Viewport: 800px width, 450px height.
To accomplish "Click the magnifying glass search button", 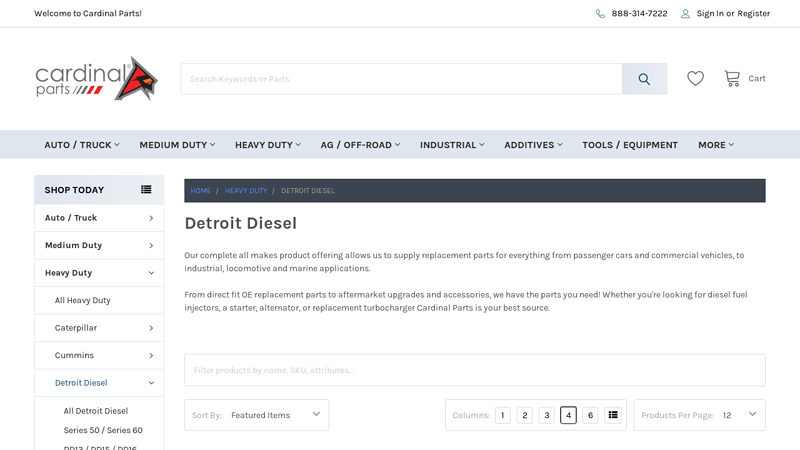I will pos(644,79).
